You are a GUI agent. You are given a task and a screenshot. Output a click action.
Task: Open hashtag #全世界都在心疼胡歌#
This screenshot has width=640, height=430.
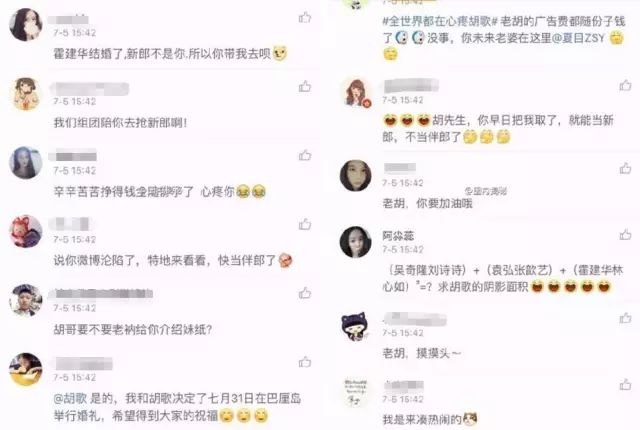[440, 21]
